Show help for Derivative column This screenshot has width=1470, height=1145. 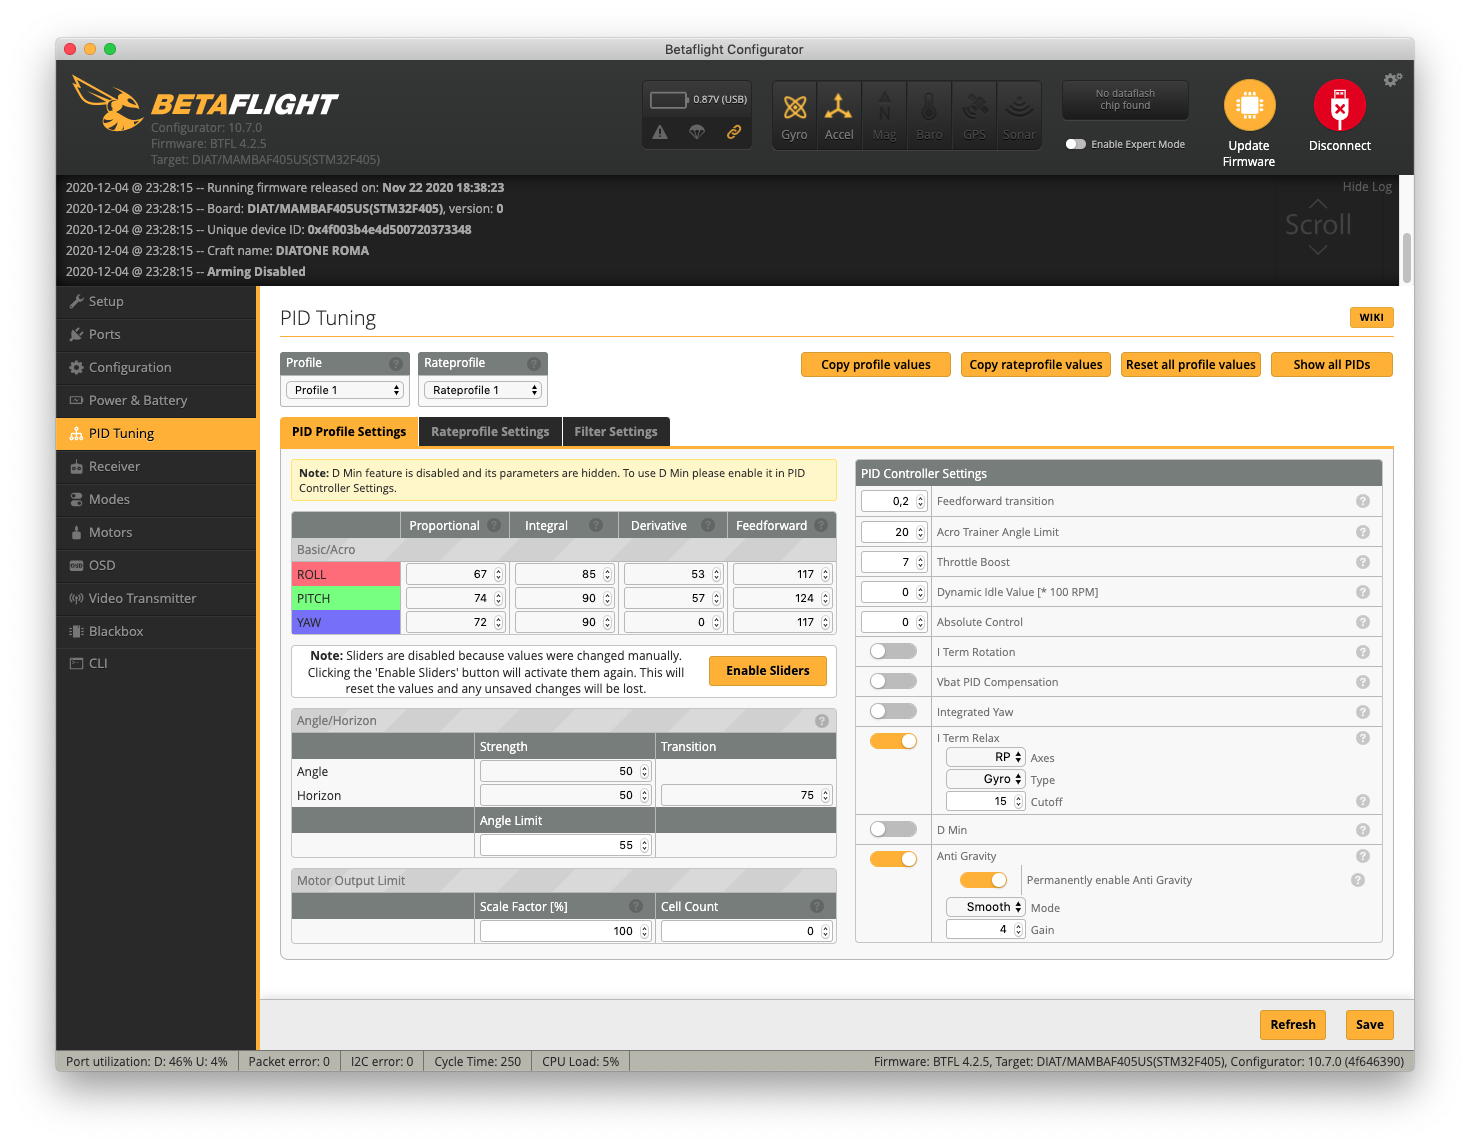(x=708, y=525)
